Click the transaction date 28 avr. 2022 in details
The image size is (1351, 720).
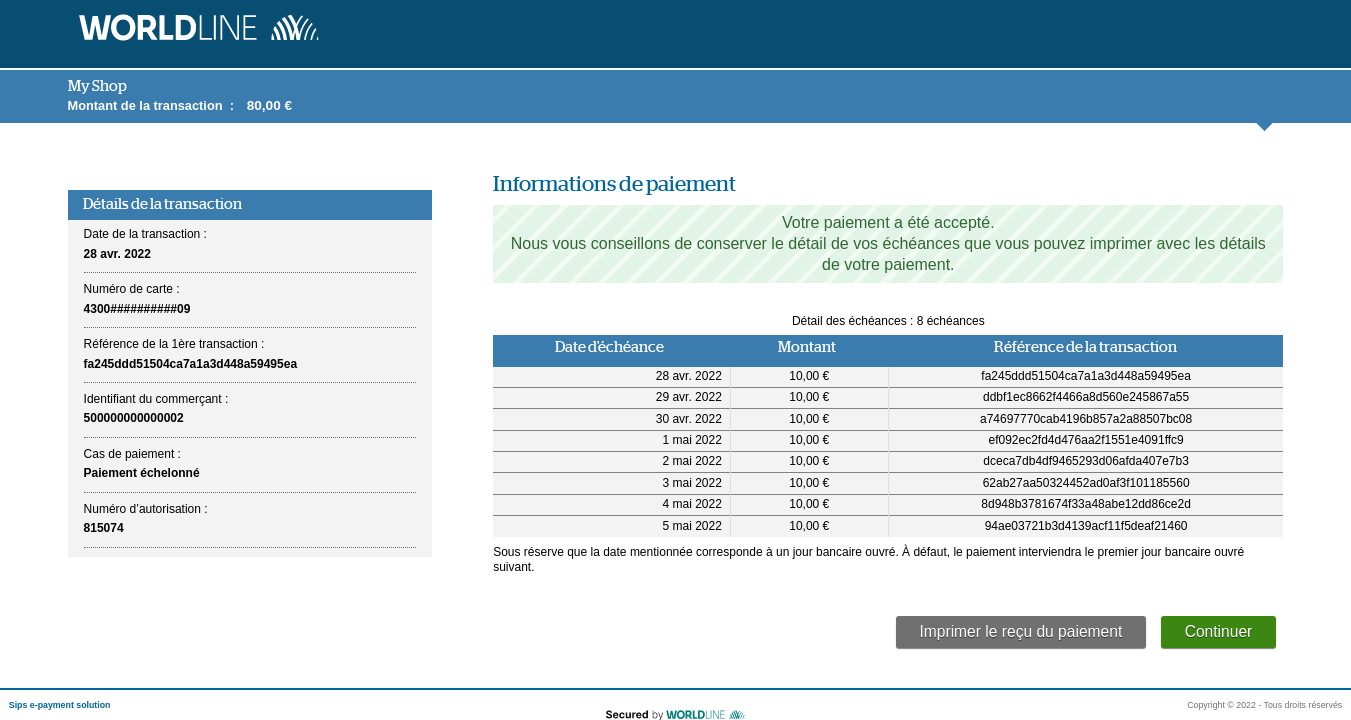tap(117, 254)
